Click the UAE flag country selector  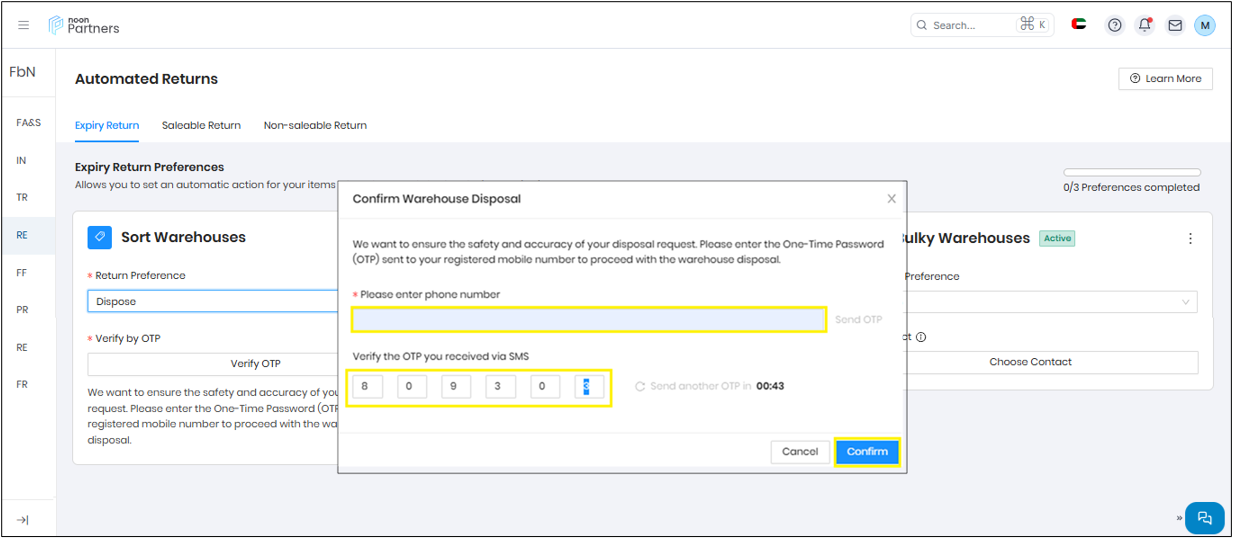click(x=1079, y=25)
